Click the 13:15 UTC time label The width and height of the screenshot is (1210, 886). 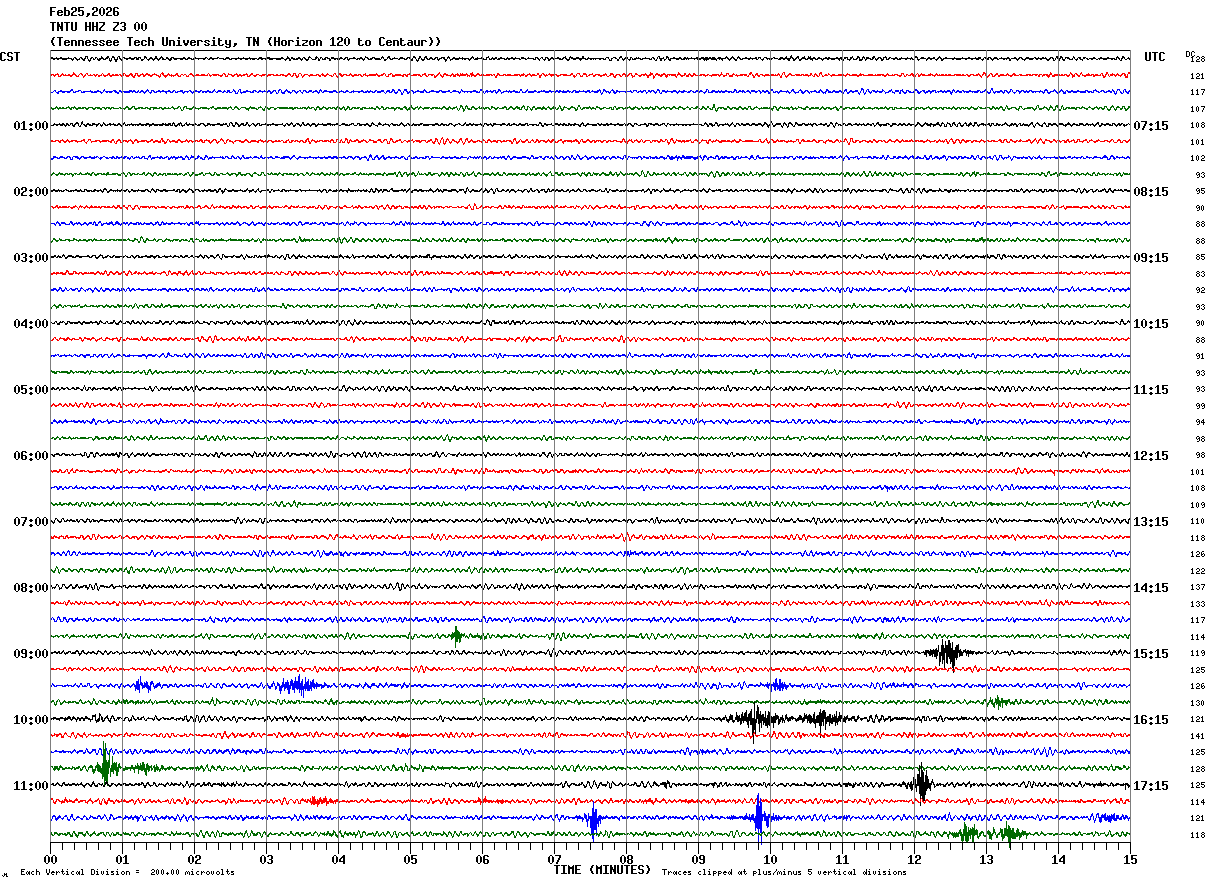[x=1150, y=522]
